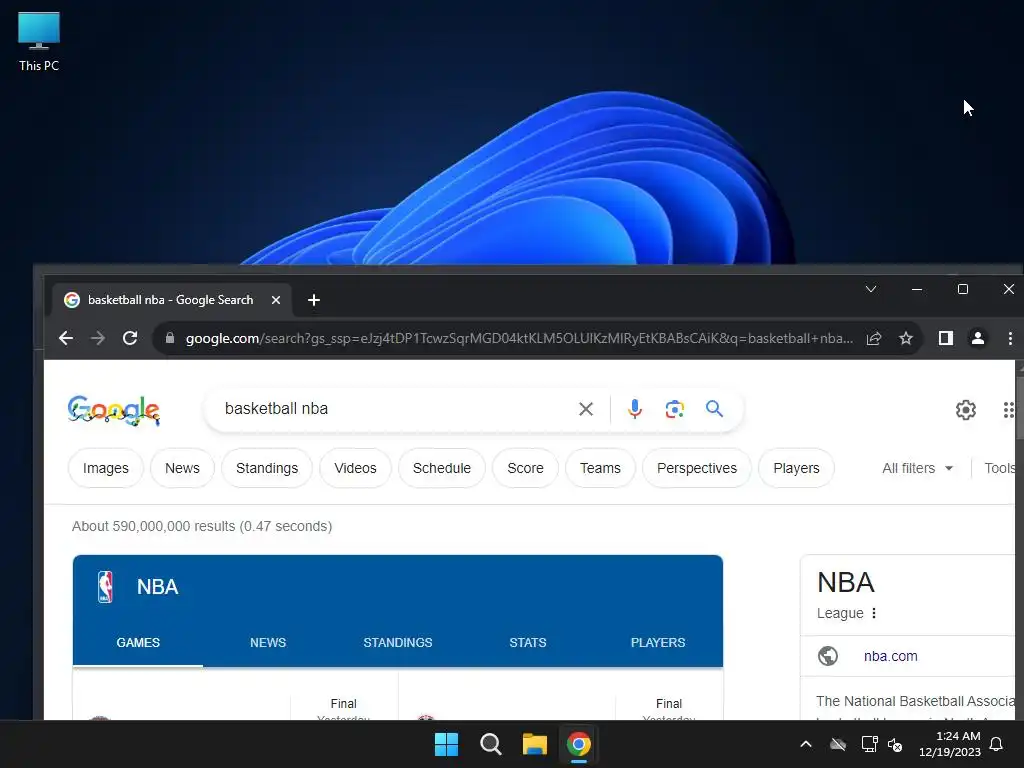Open the clock and date flyout

click(950, 744)
